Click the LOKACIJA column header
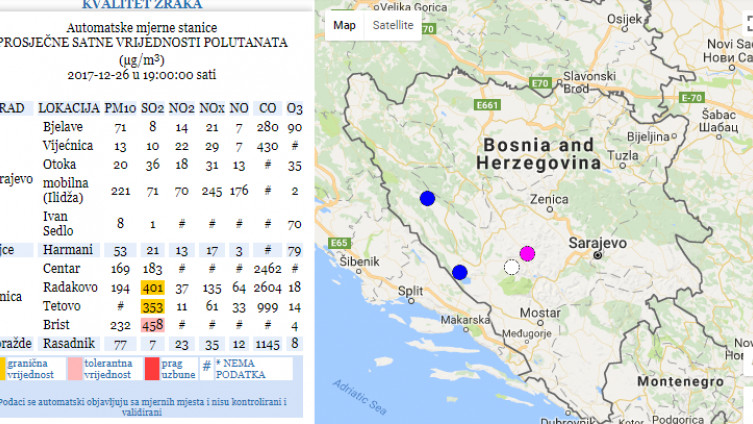753x424 pixels. pyautogui.click(x=69, y=107)
